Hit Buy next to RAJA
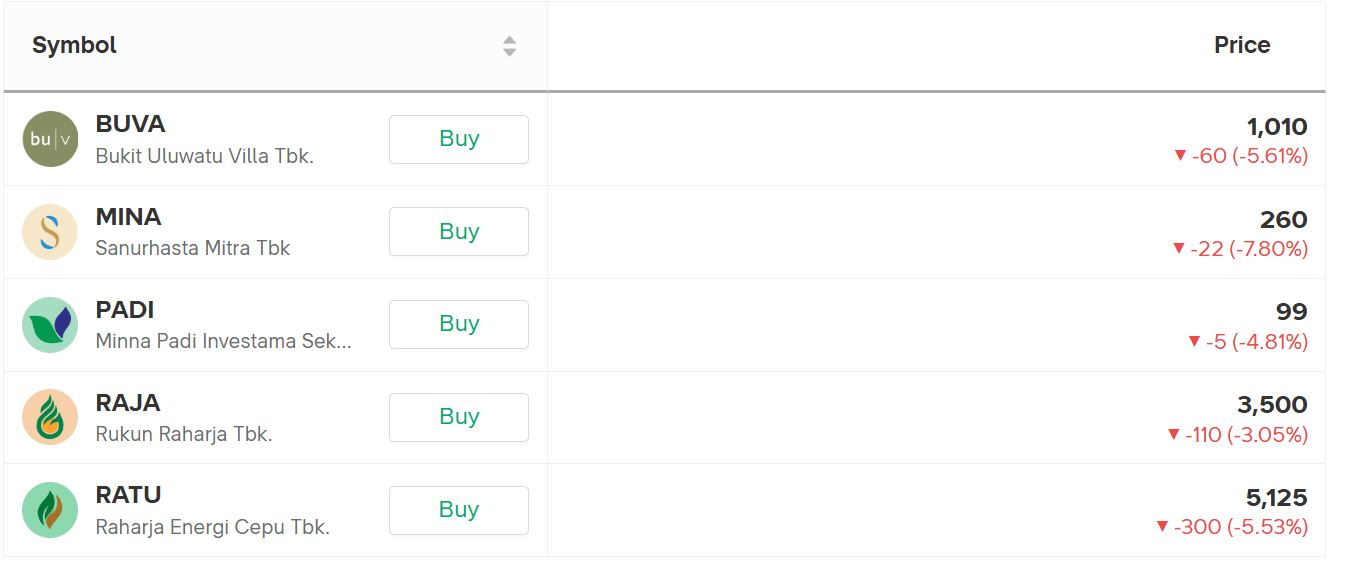 pos(458,417)
